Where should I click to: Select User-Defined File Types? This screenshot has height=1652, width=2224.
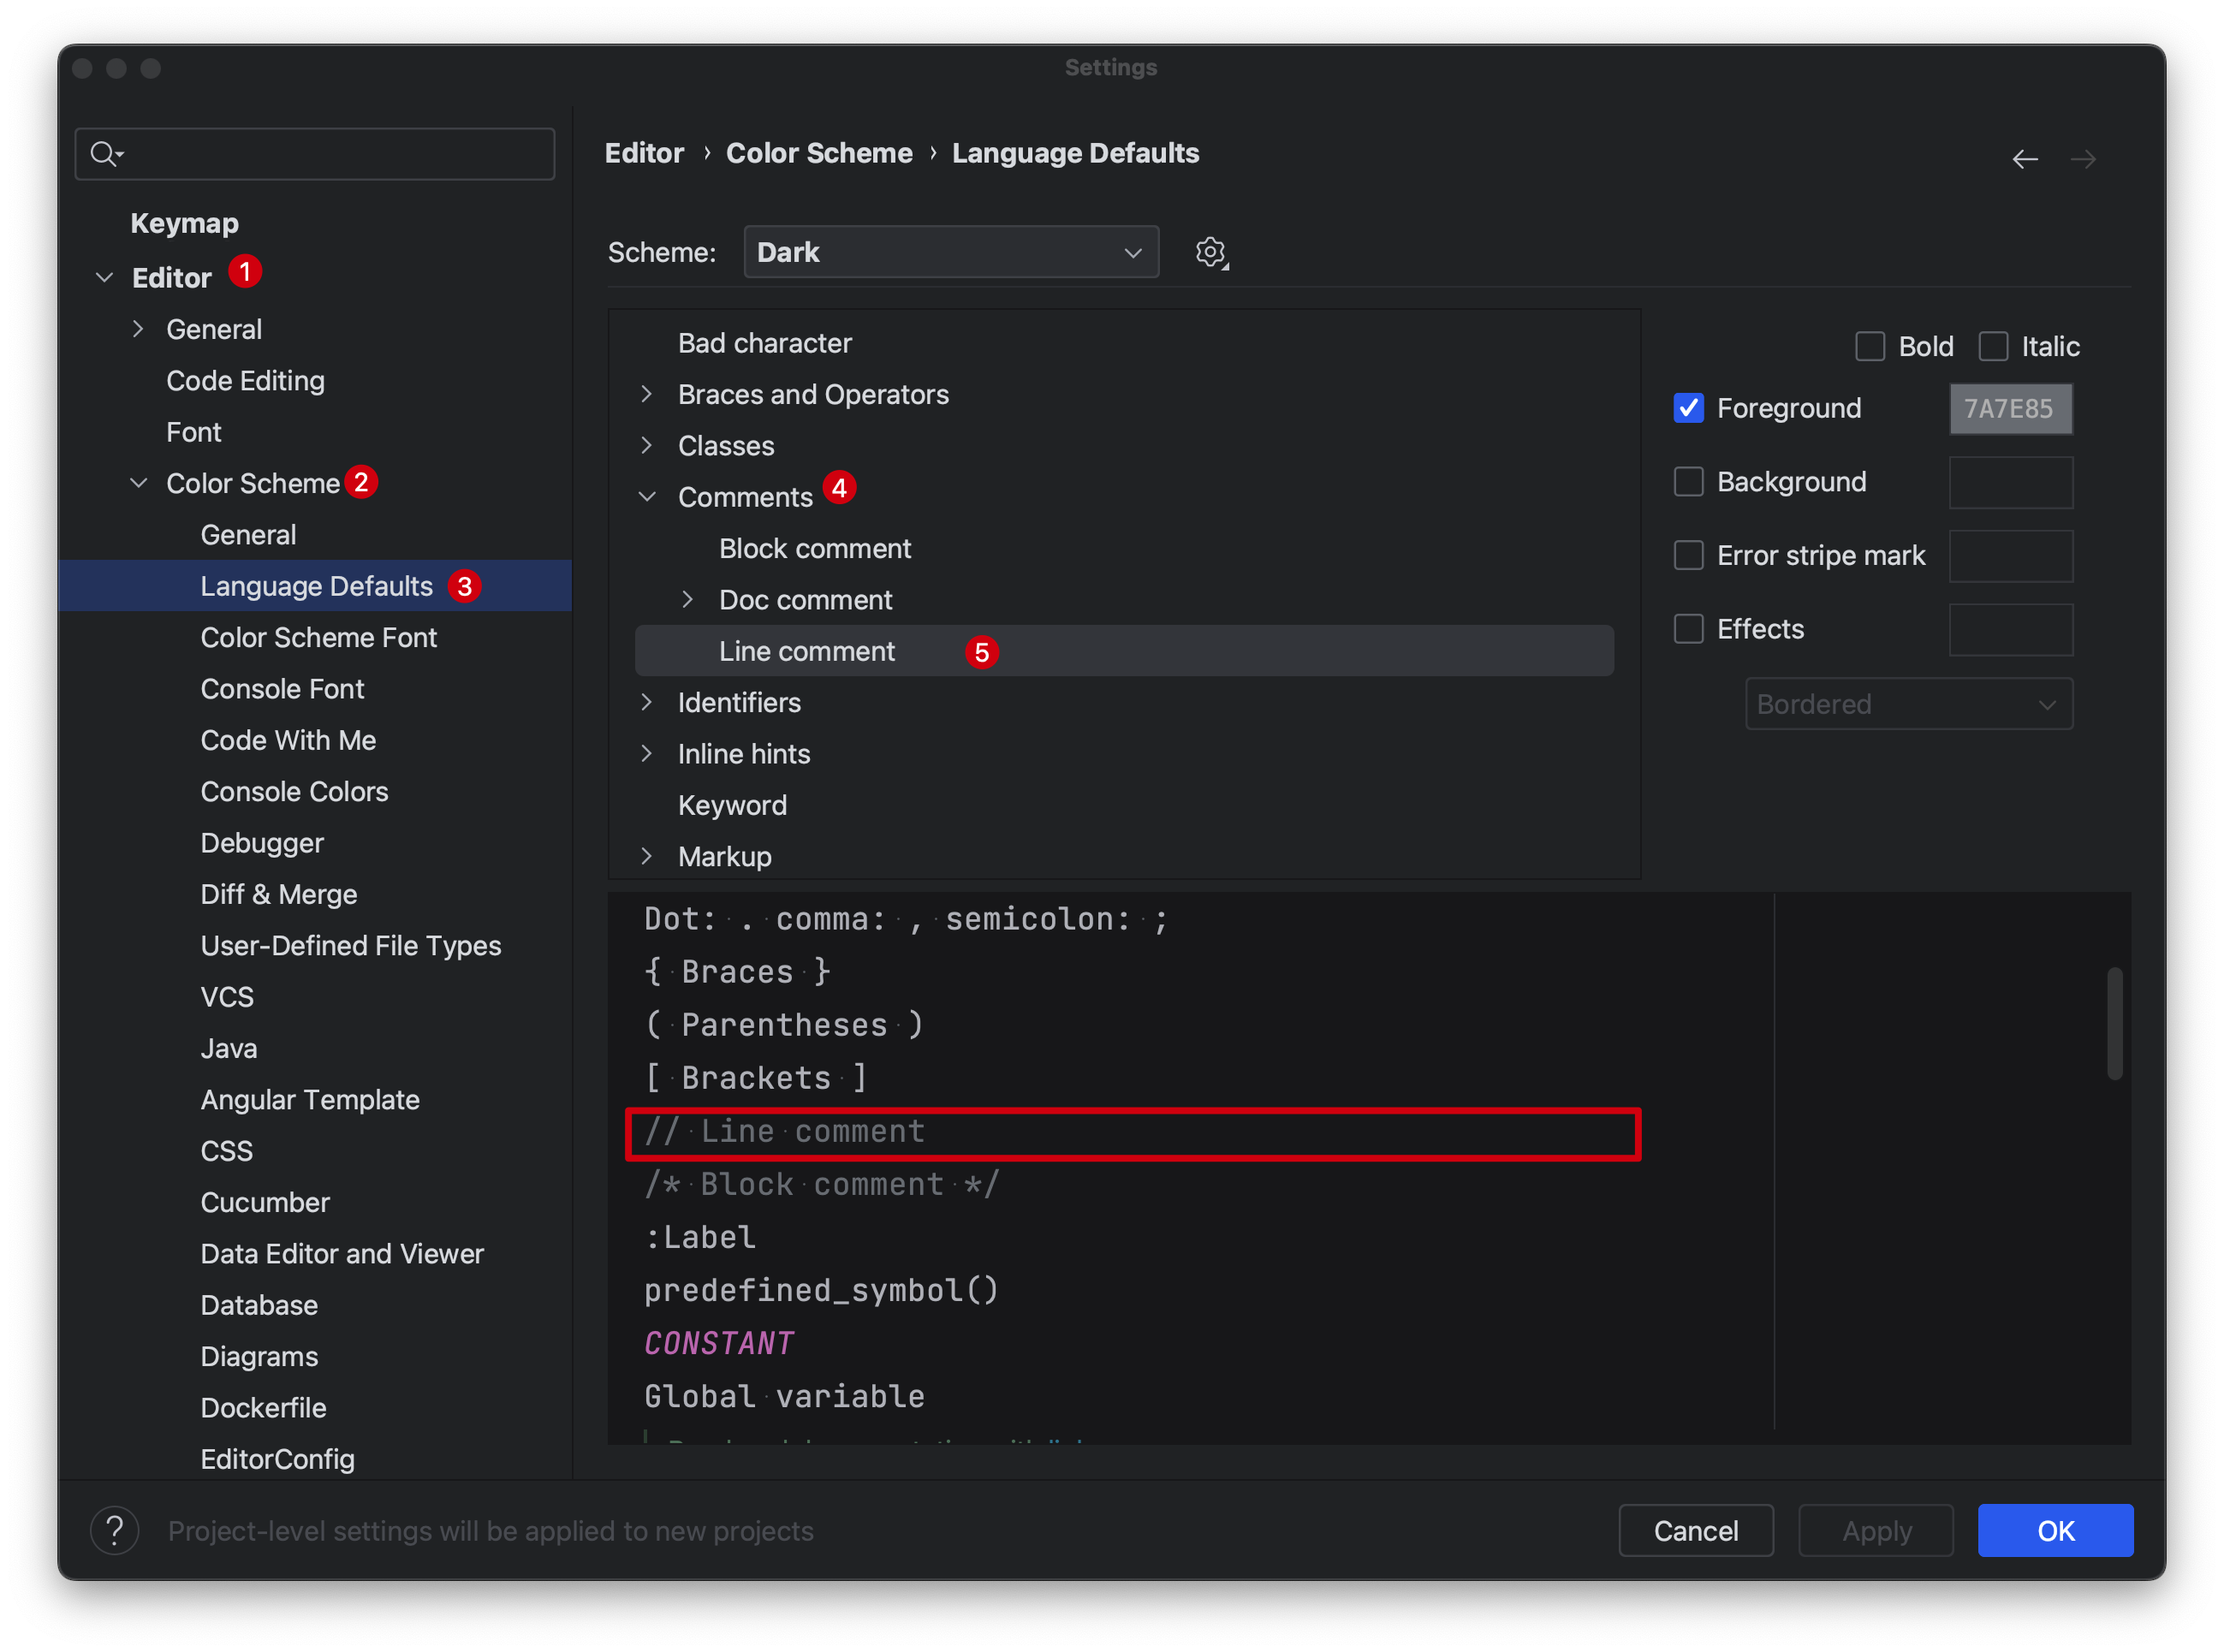click(x=351, y=945)
